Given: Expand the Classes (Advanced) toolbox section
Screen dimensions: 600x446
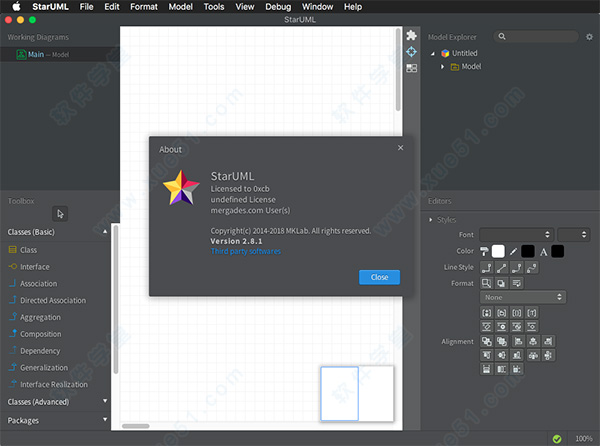Looking at the screenshot, I should click(105, 401).
